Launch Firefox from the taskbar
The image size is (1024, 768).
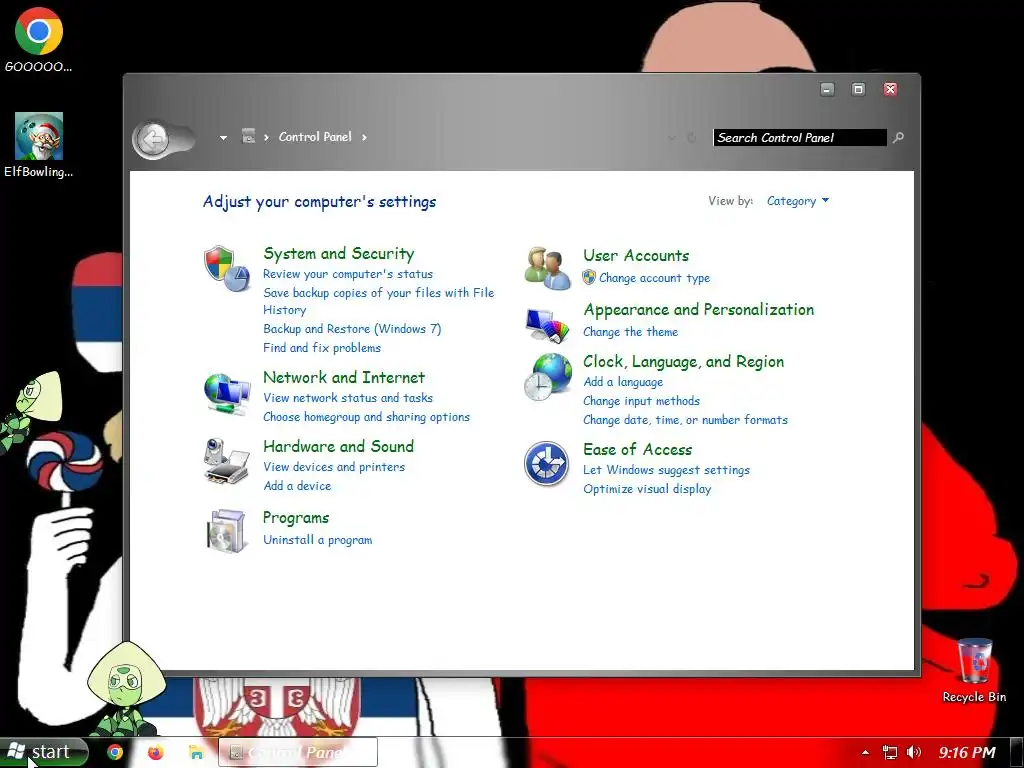pos(155,752)
